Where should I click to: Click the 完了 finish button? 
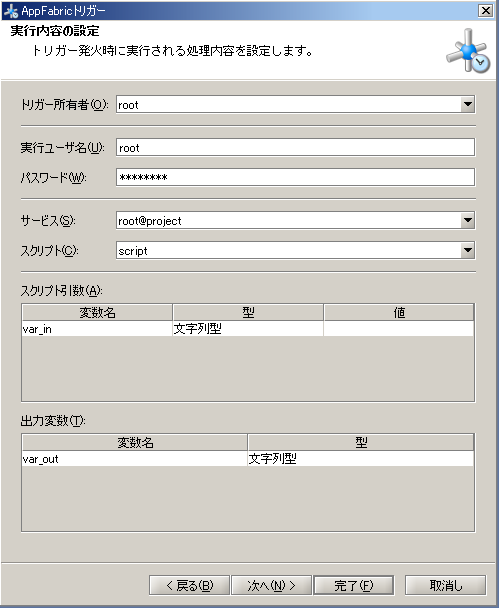(354, 585)
